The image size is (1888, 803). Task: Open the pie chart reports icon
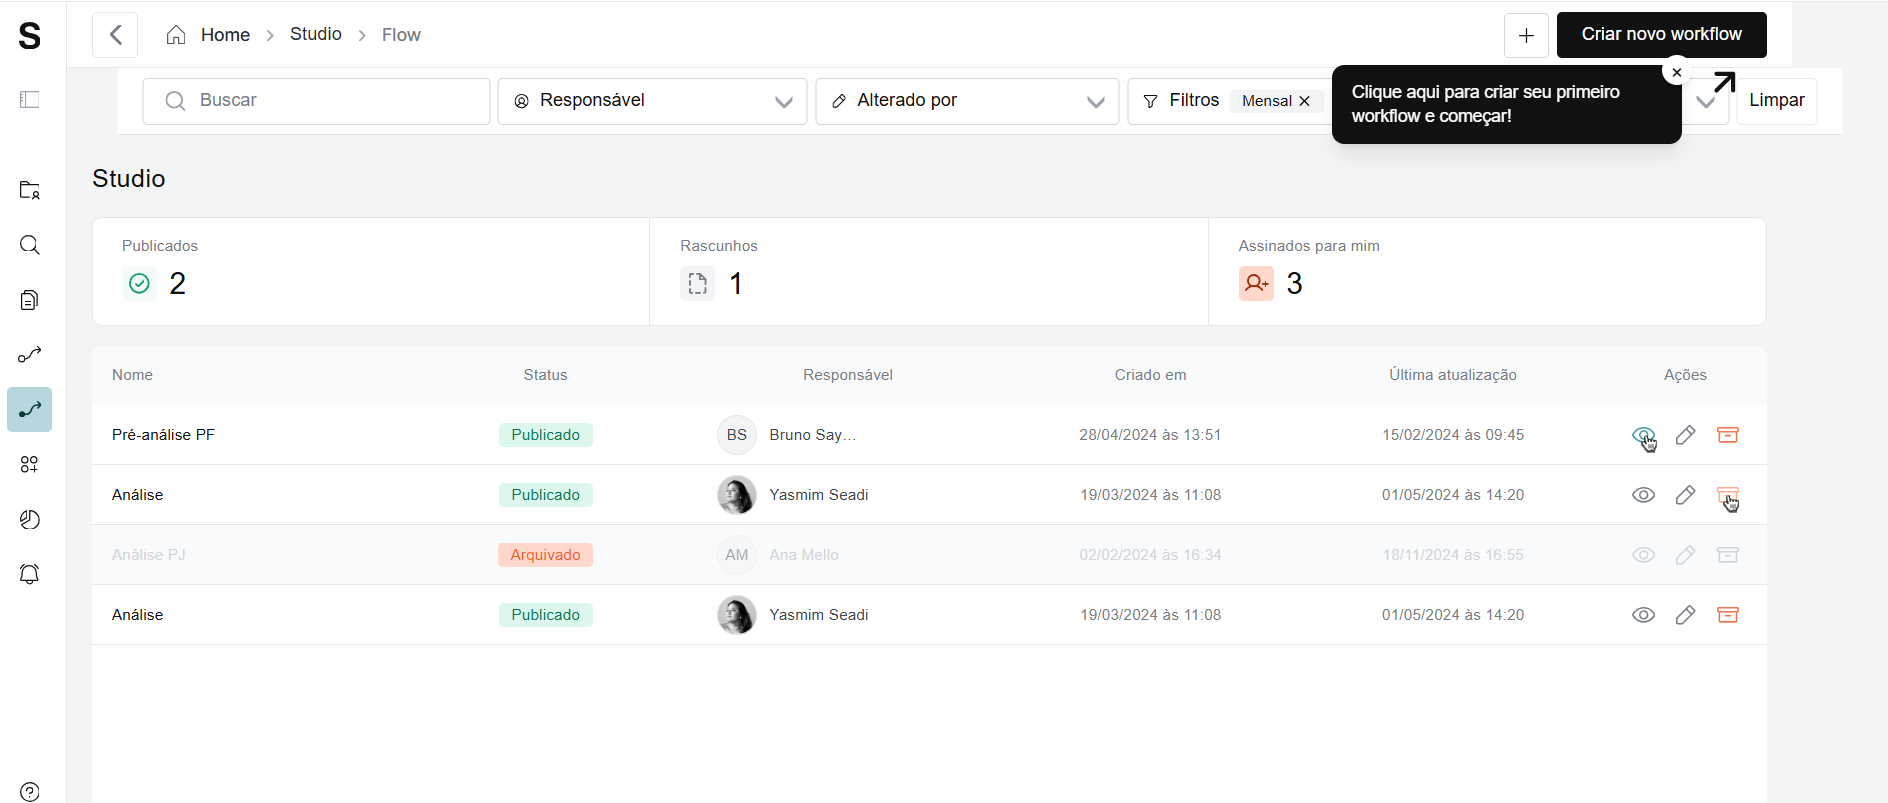click(x=30, y=520)
